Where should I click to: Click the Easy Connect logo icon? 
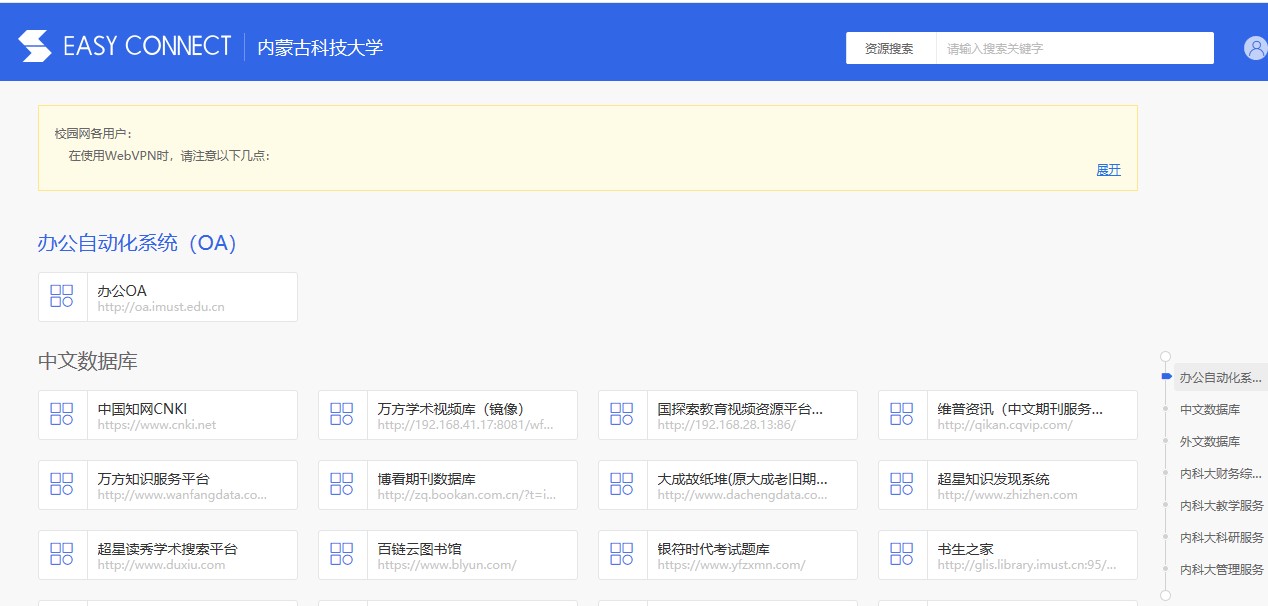tap(36, 44)
